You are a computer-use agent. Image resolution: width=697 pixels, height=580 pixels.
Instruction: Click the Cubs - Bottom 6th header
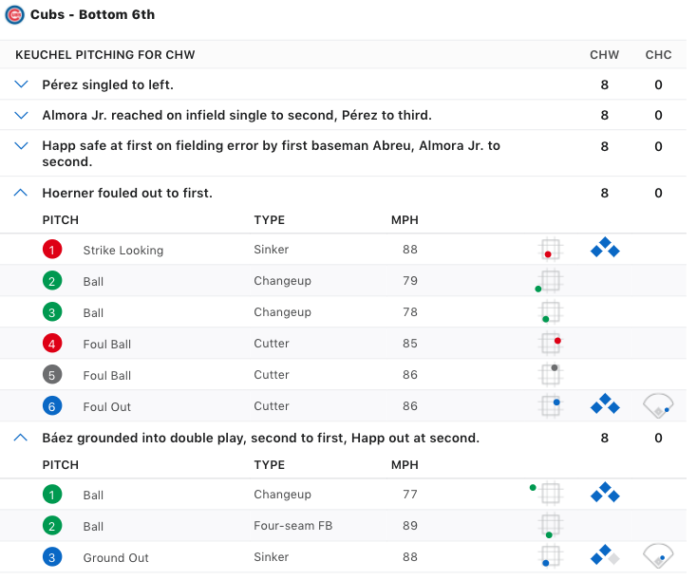[x=92, y=15]
